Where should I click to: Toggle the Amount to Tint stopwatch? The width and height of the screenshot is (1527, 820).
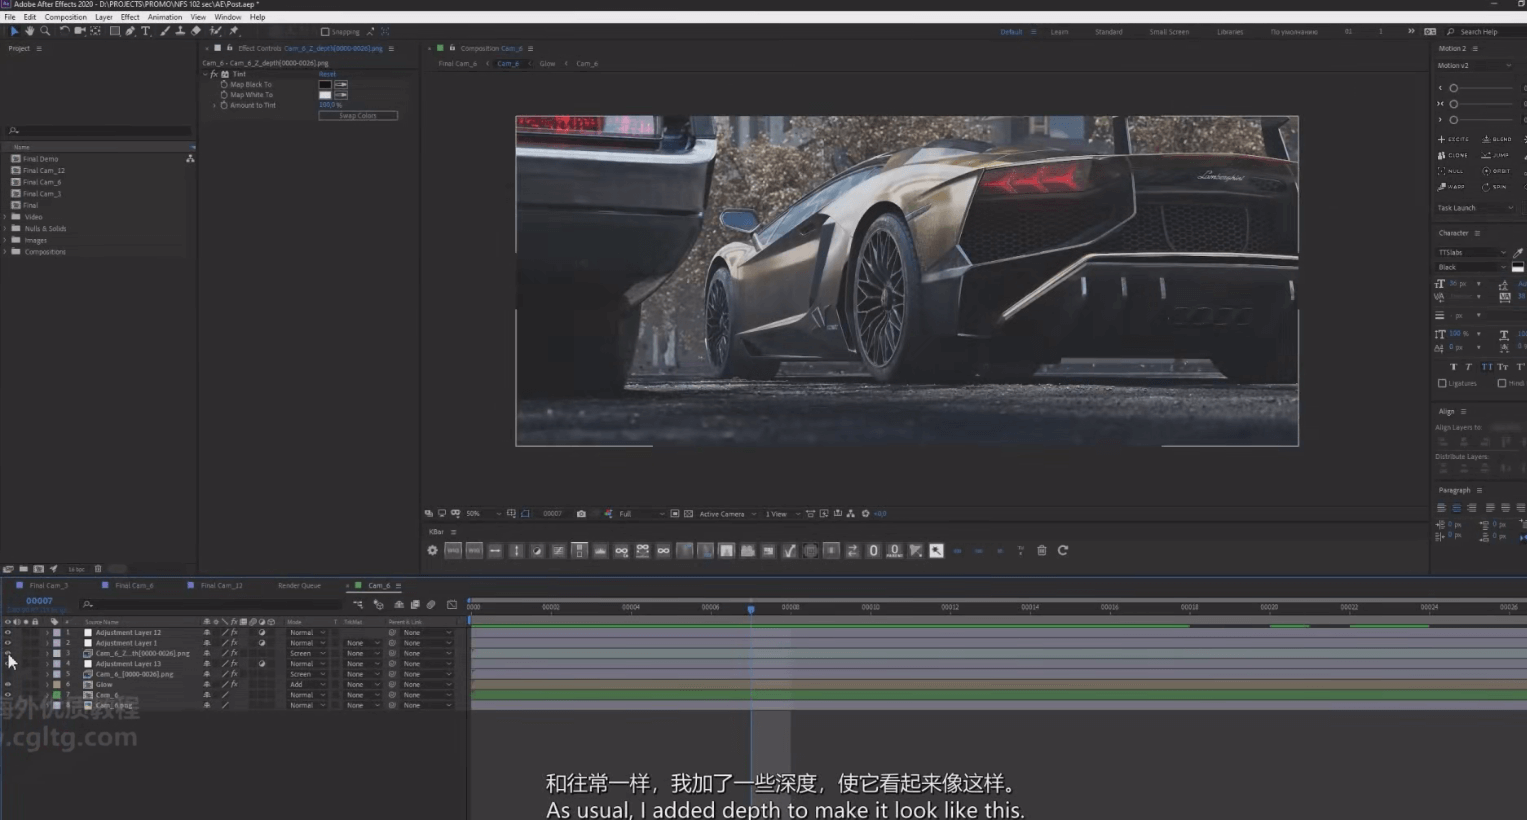tap(224, 105)
